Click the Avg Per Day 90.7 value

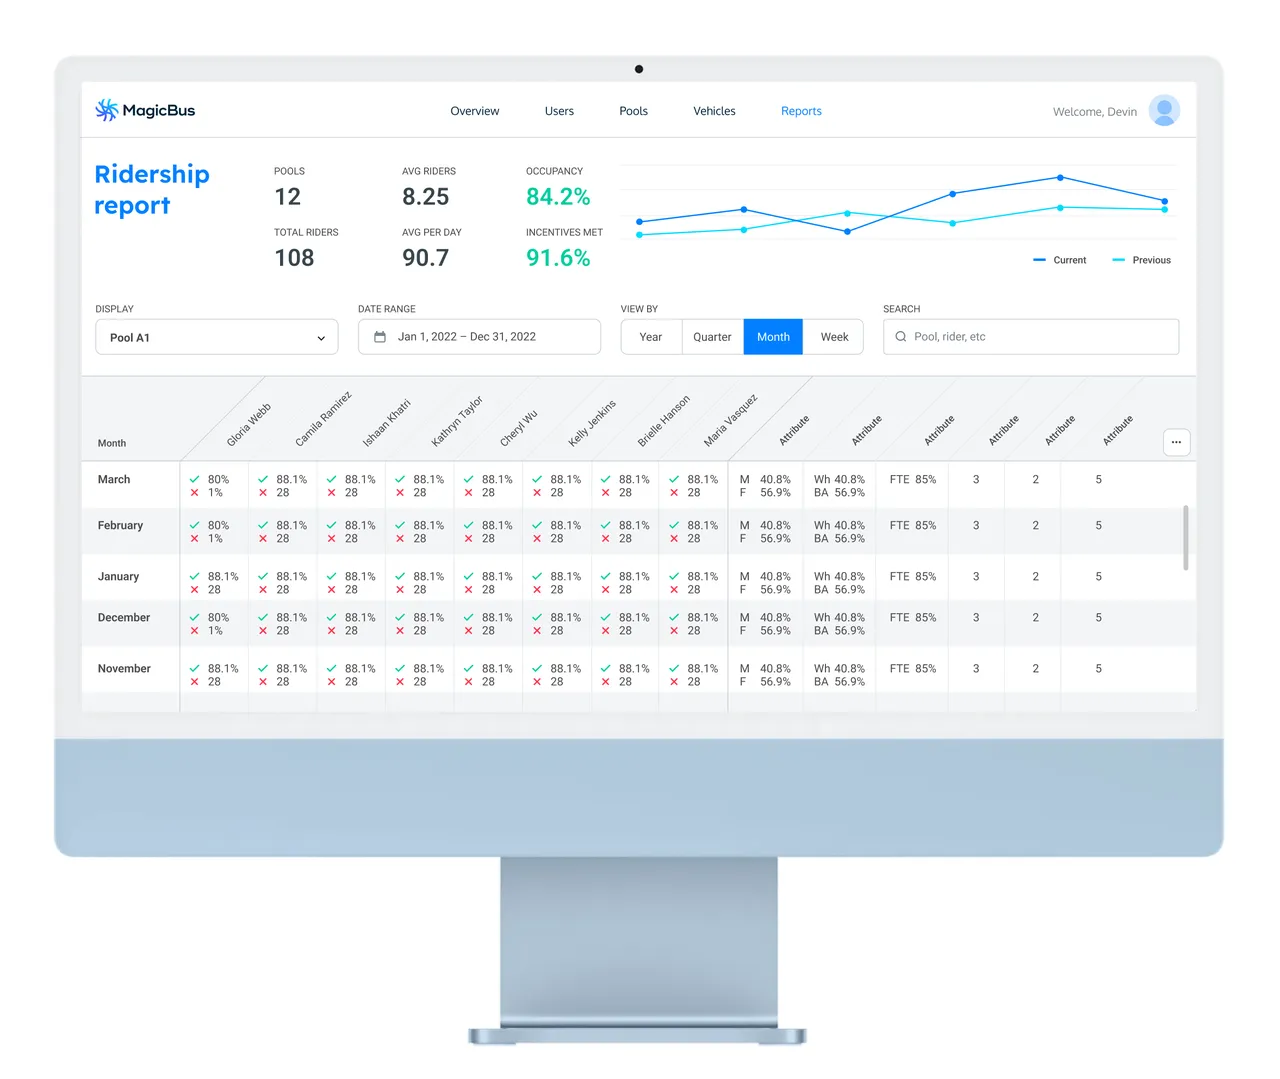click(x=426, y=258)
